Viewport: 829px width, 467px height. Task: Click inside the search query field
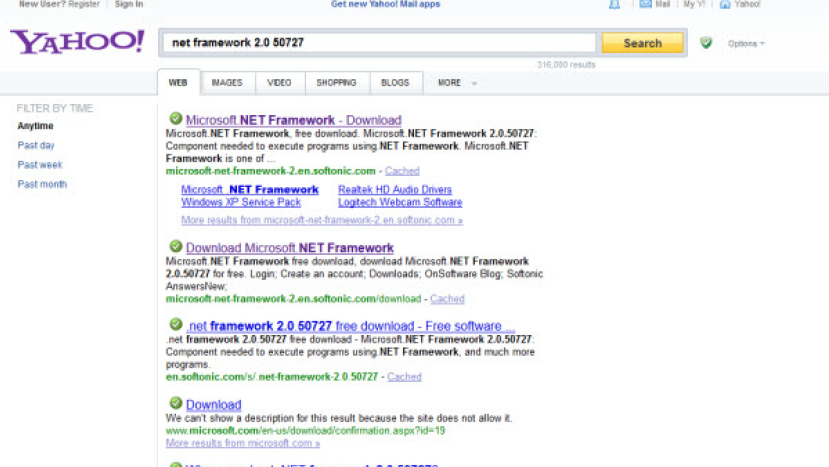tap(380, 43)
